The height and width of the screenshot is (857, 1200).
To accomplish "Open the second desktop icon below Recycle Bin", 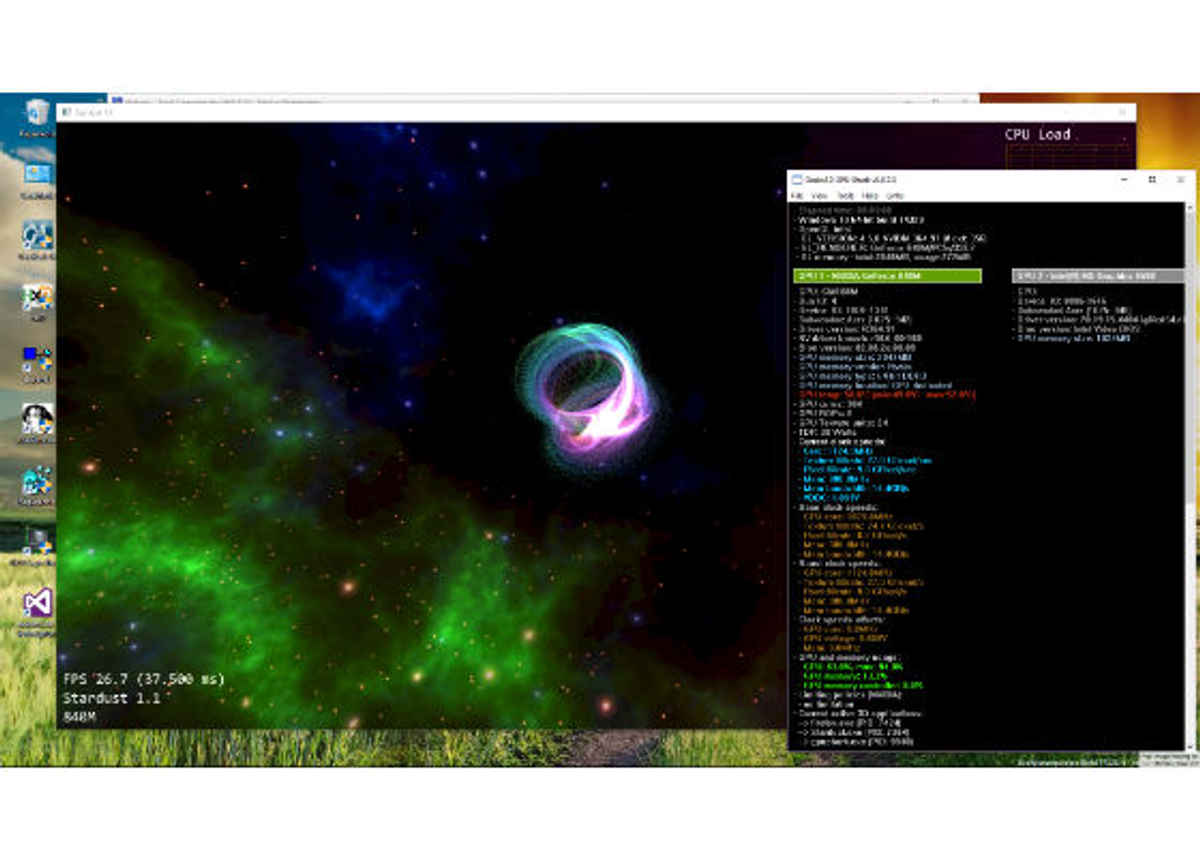I will click(x=38, y=236).
